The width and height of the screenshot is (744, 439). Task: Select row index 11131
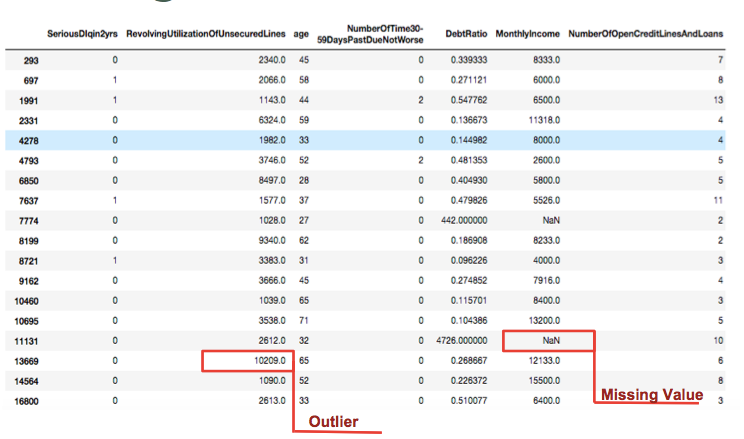[x=26, y=341]
